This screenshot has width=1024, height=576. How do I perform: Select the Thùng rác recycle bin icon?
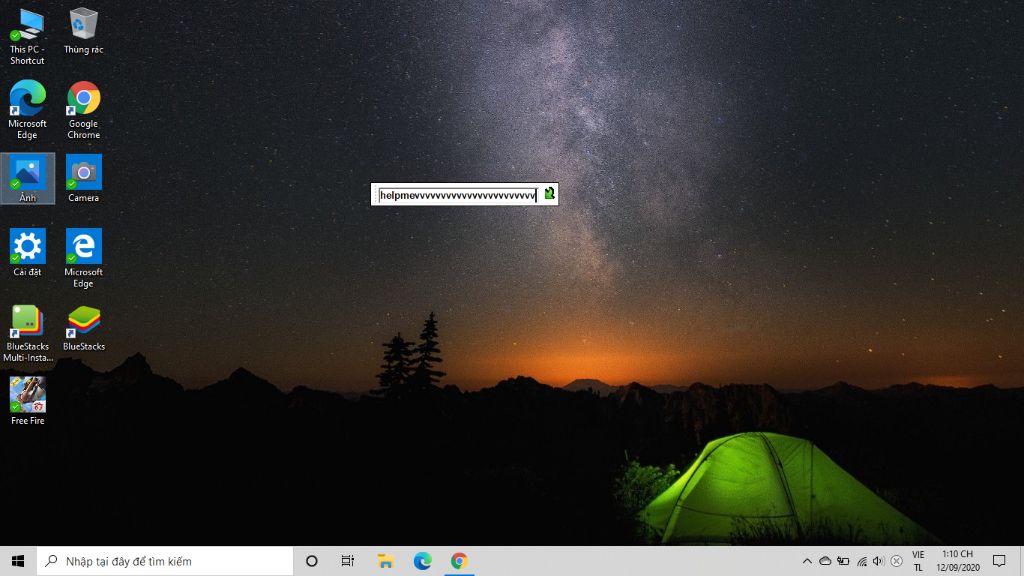click(84, 31)
